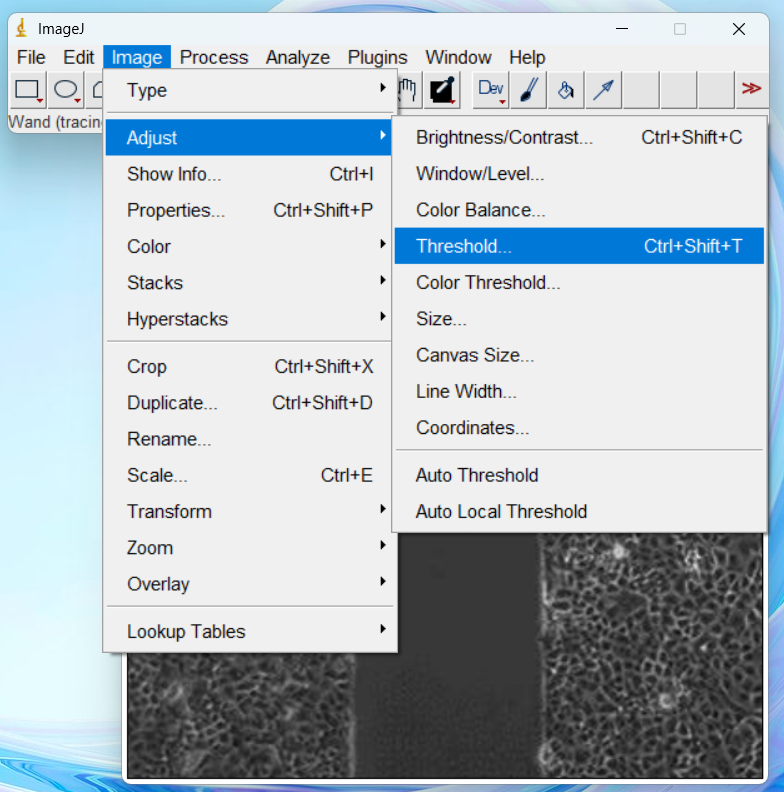This screenshot has height=792, width=784.
Task: Run Auto Threshold command
Action: 579,475
